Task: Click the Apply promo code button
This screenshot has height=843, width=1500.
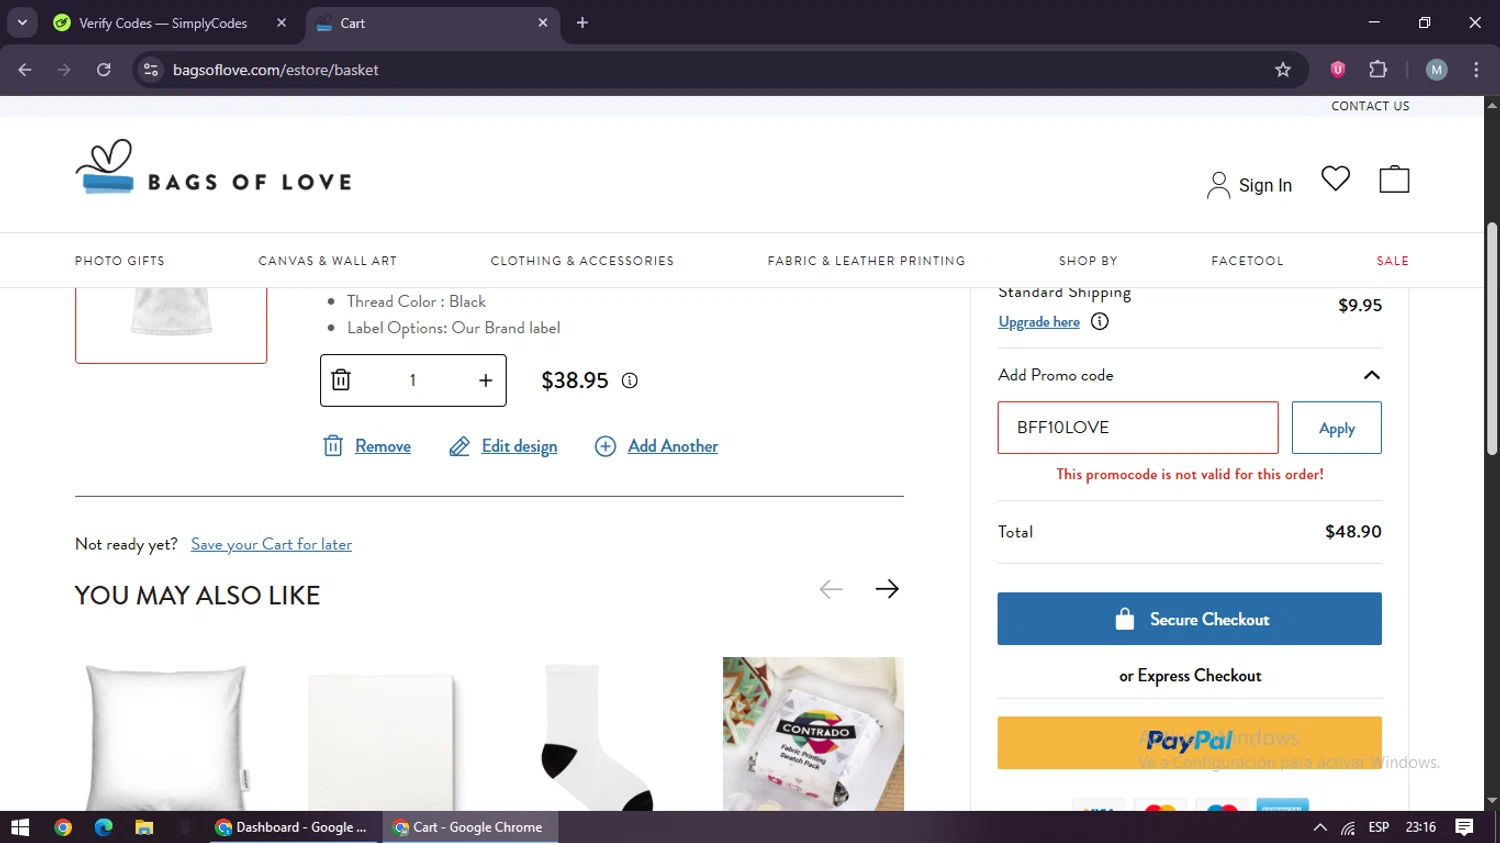Action: tap(1336, 427)
